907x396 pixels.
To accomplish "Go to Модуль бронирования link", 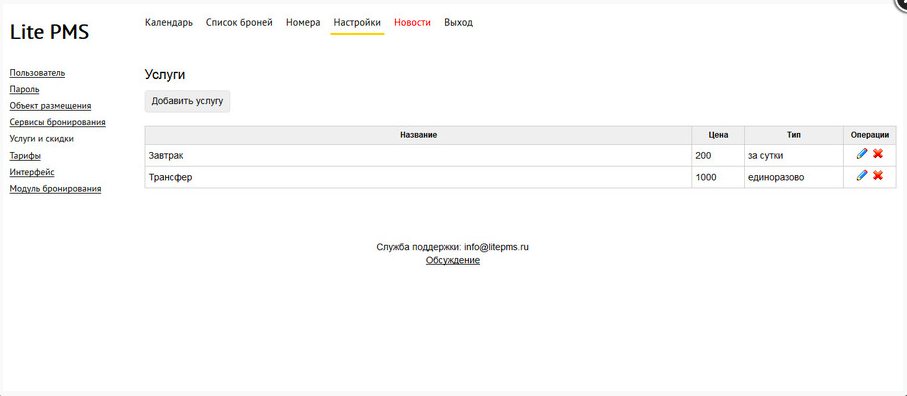I will click(x=56, y=188).
